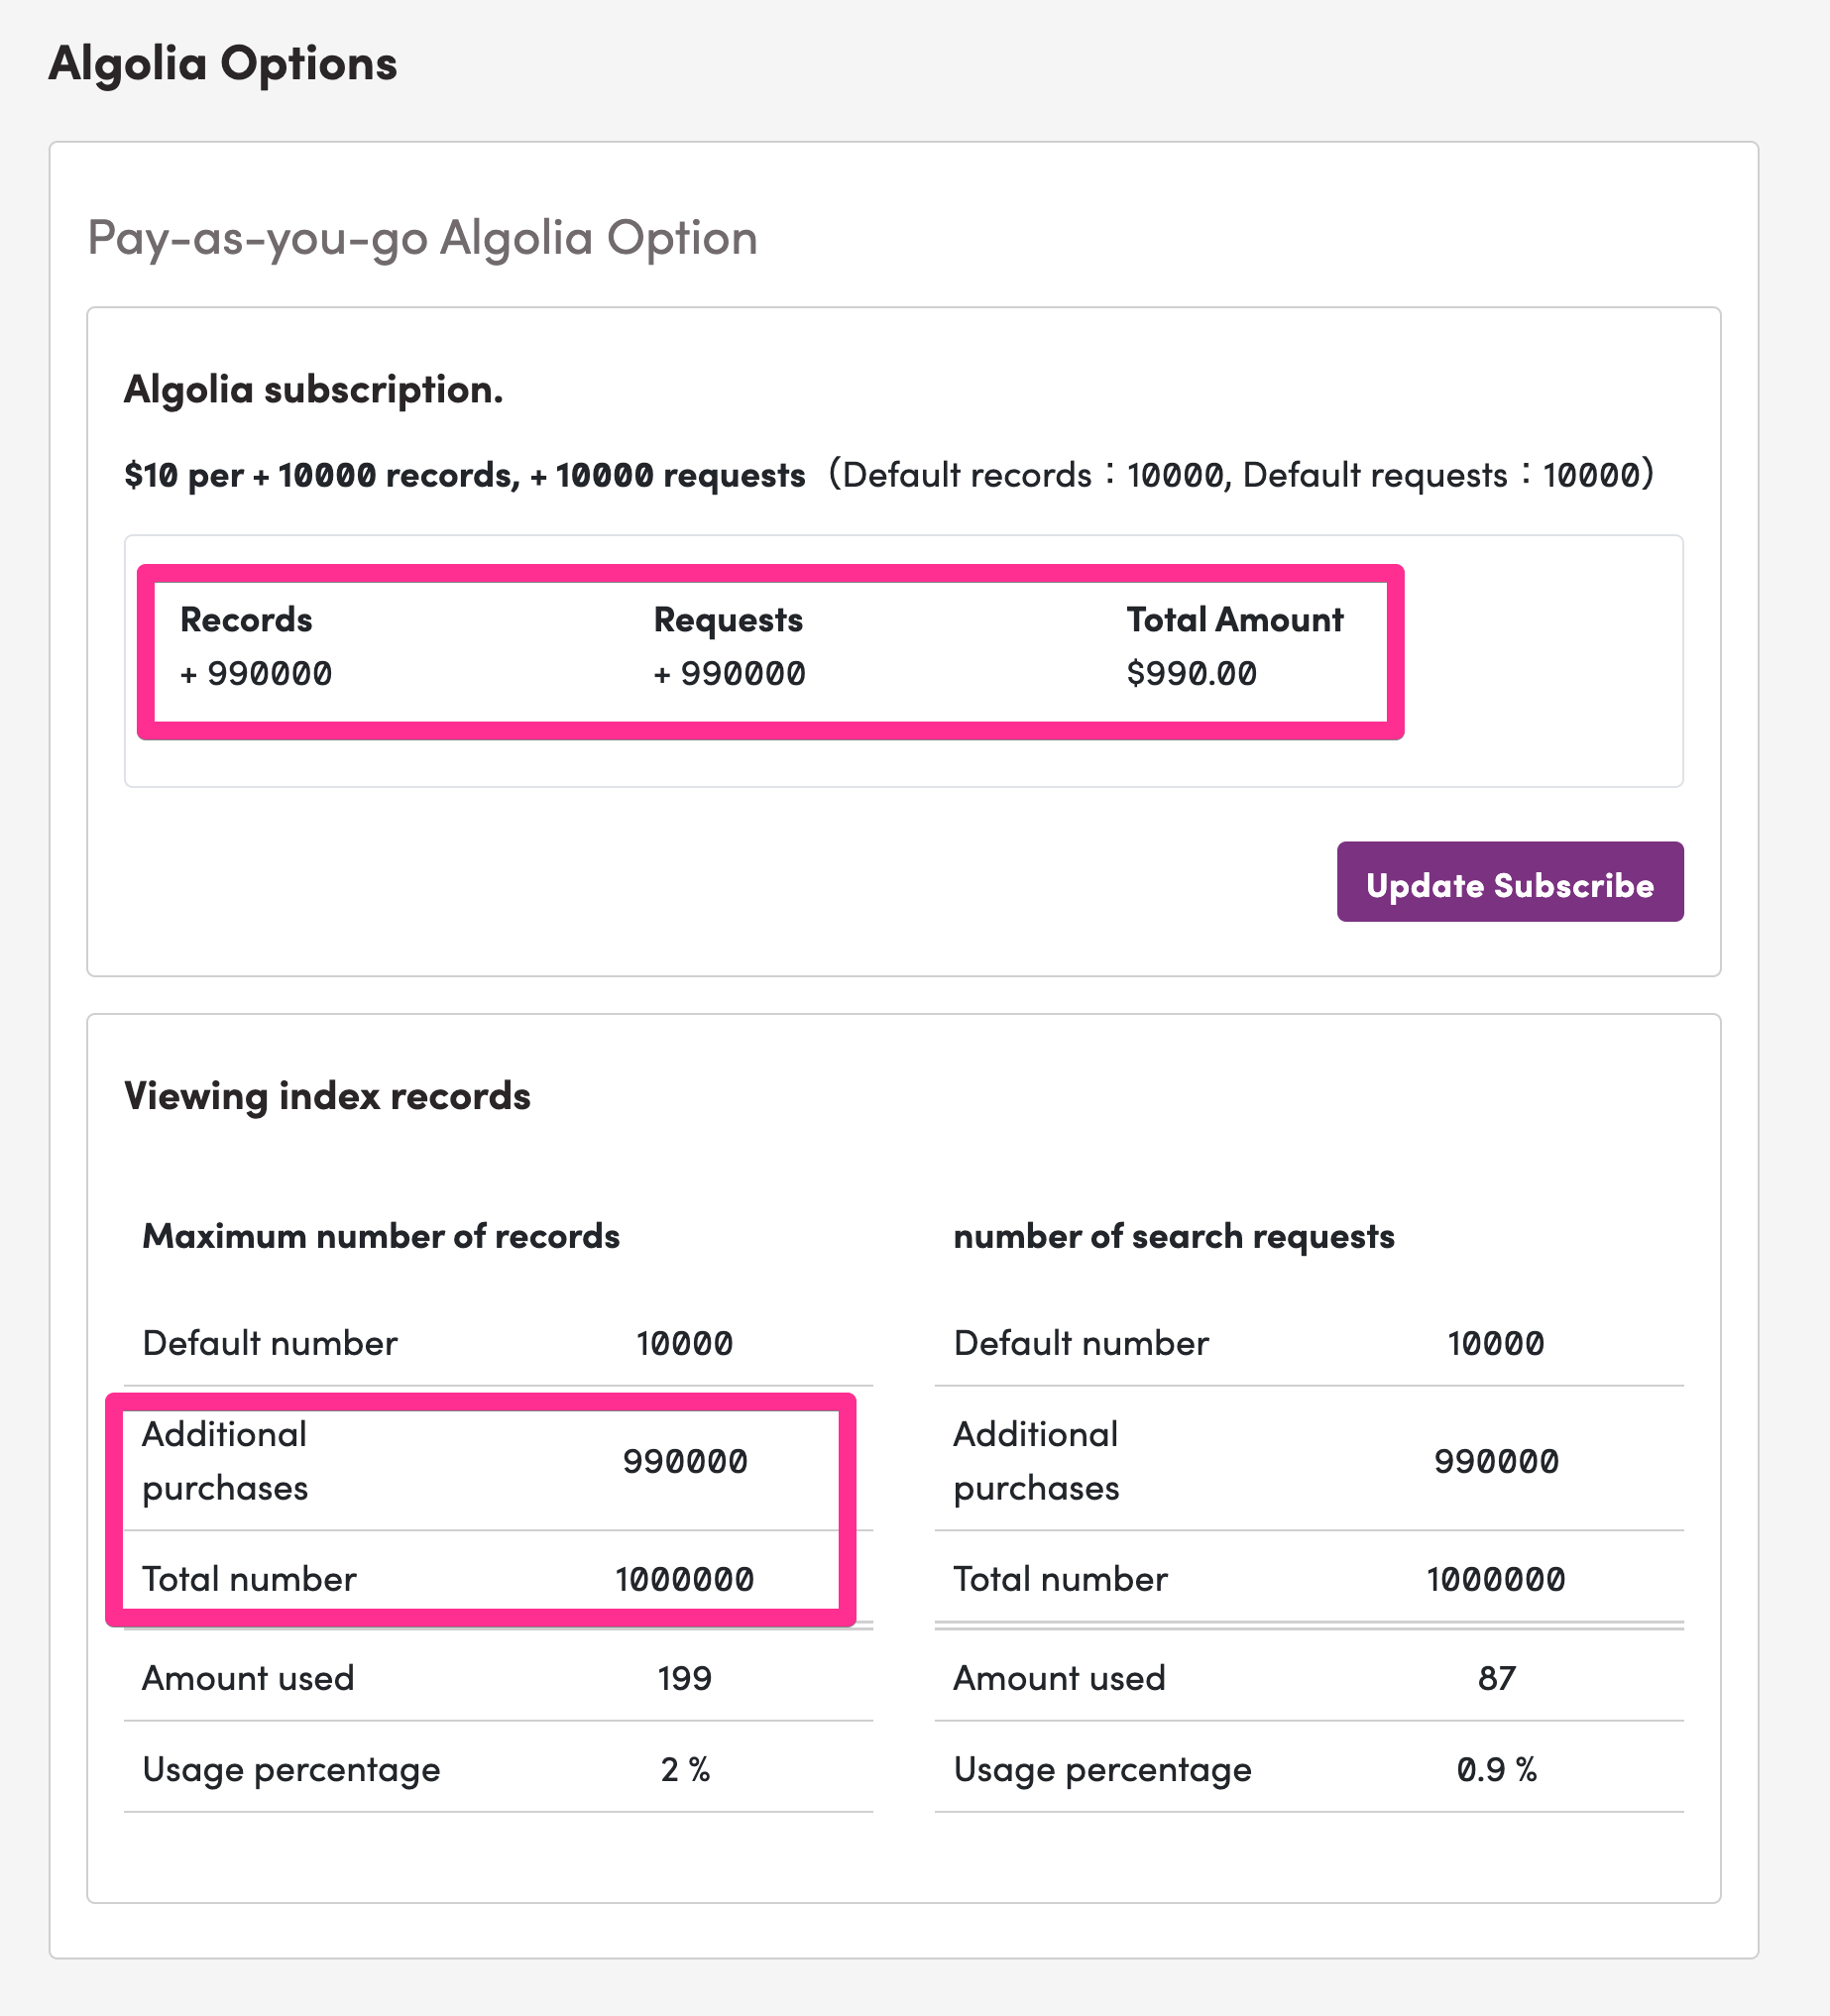Select the Usage percentage value 0.9 %

click(1497, 1770)
